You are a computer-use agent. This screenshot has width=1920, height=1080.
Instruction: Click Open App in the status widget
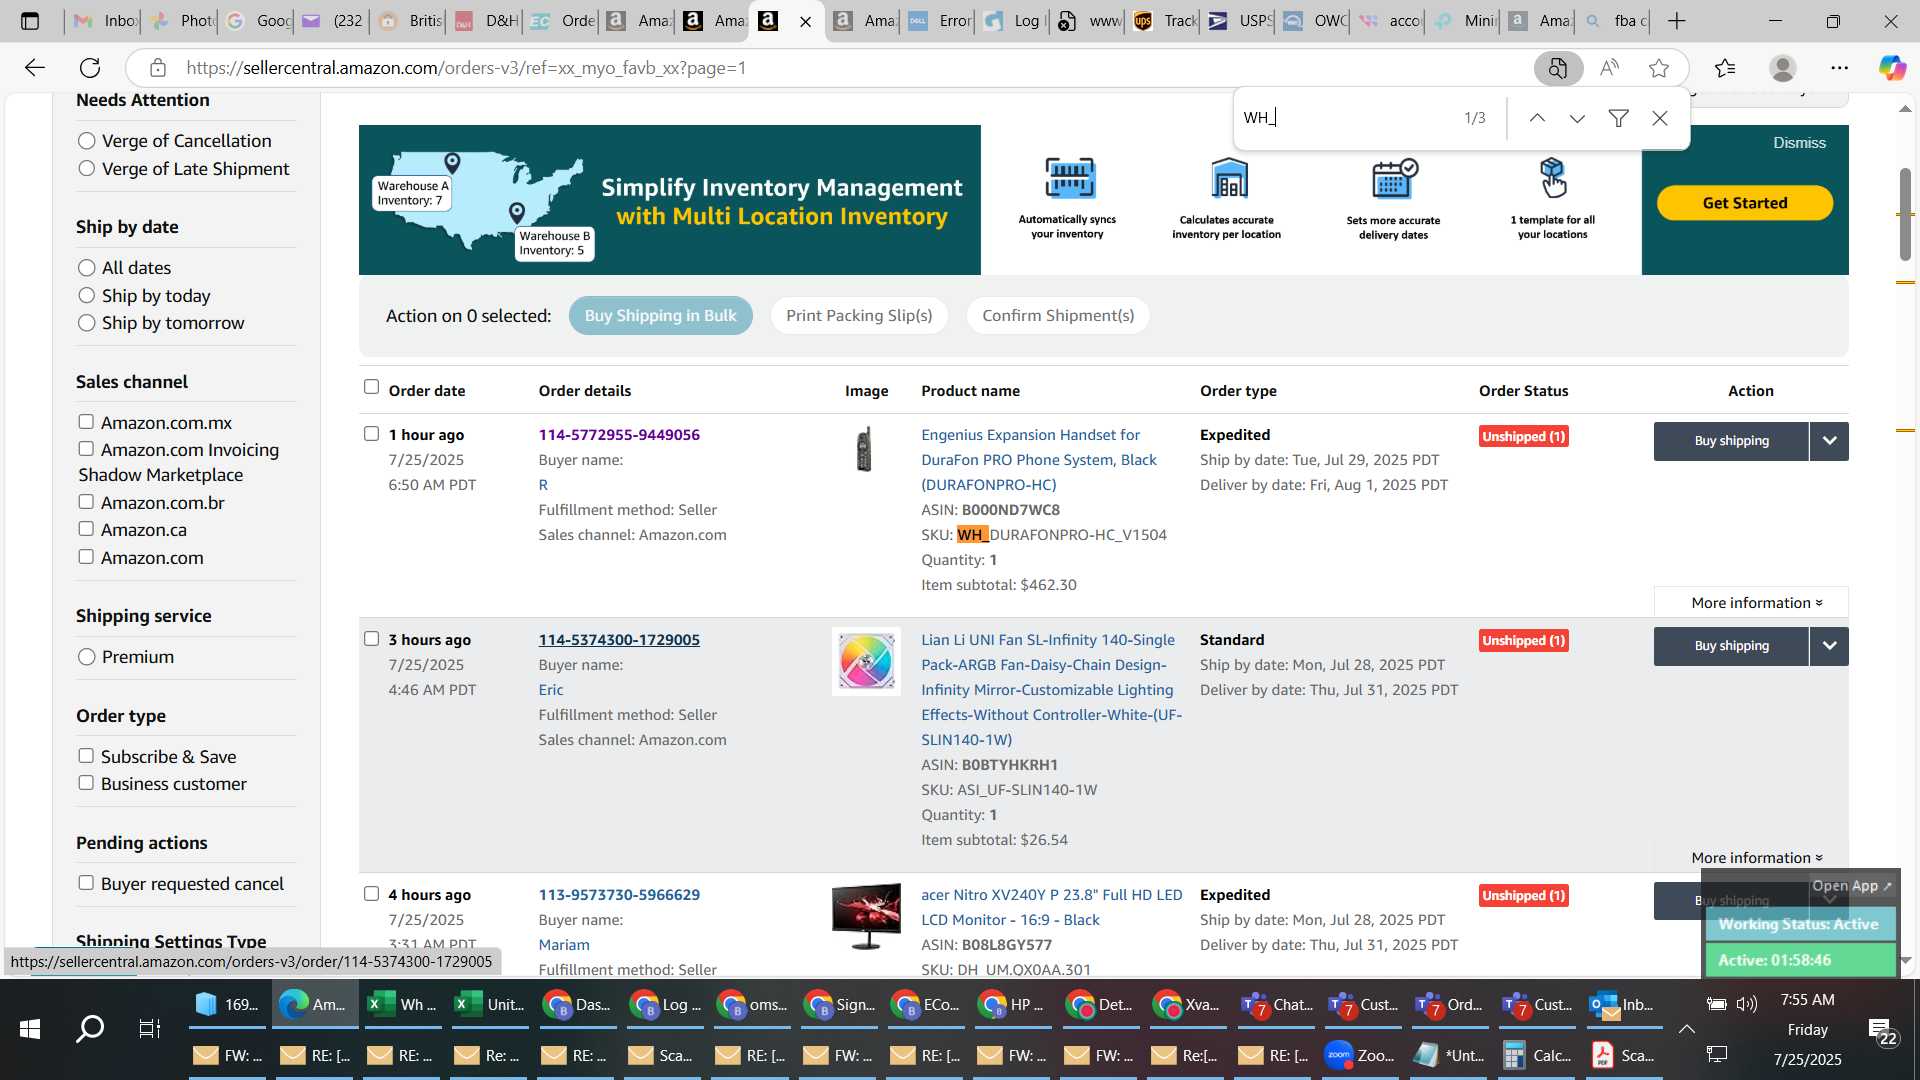click(x=1852, y=886)
